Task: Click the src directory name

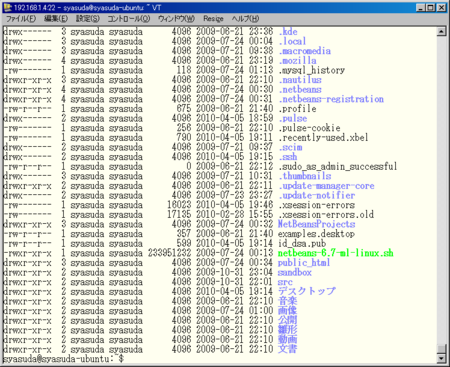Action: click(285, 282)
